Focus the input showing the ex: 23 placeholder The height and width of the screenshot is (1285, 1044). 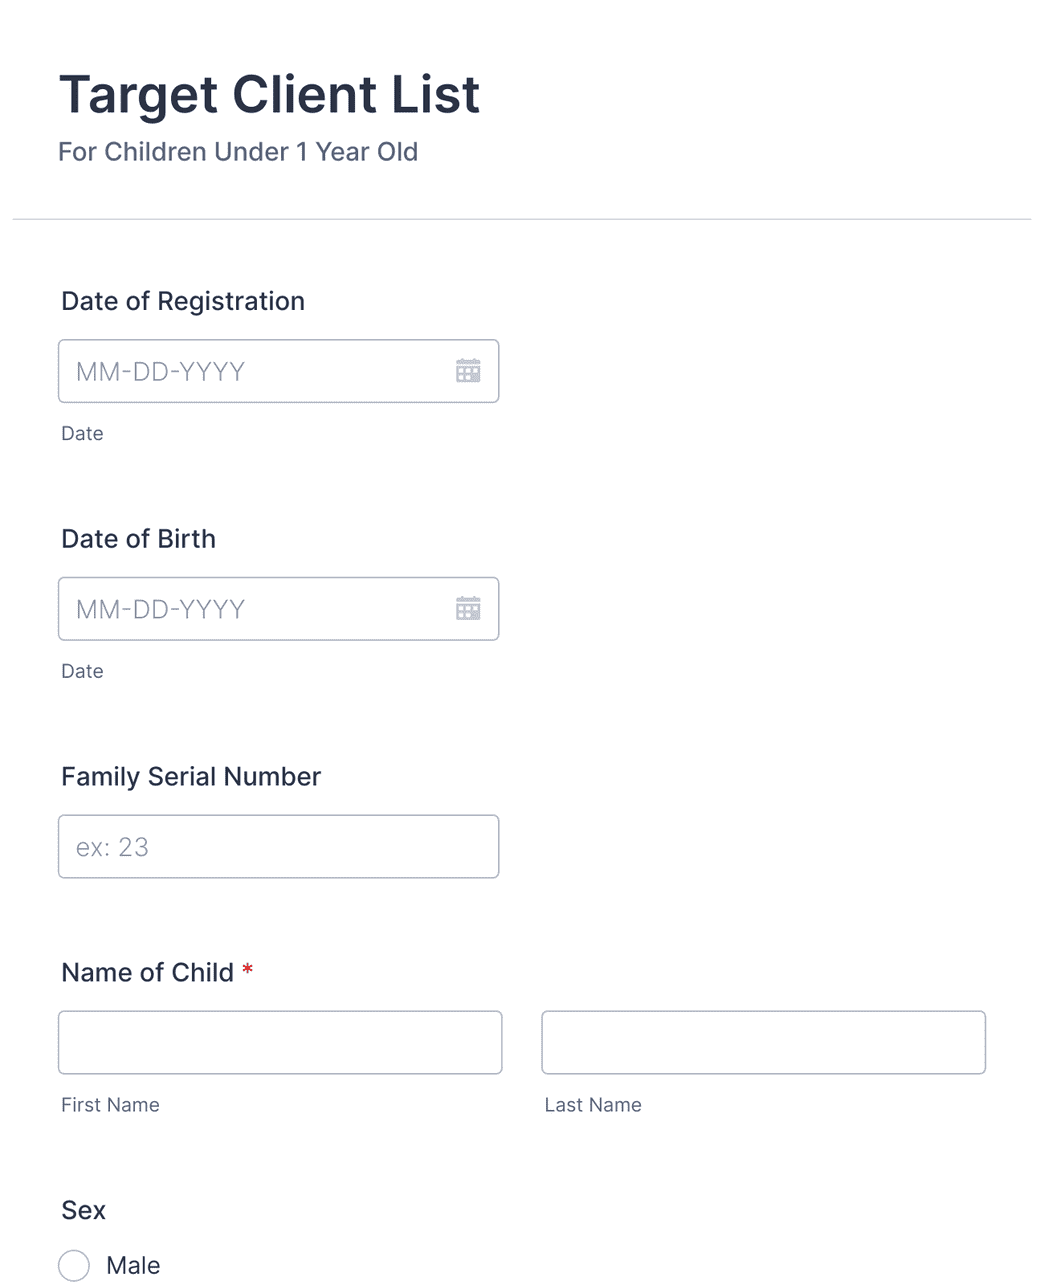[278, 846]
